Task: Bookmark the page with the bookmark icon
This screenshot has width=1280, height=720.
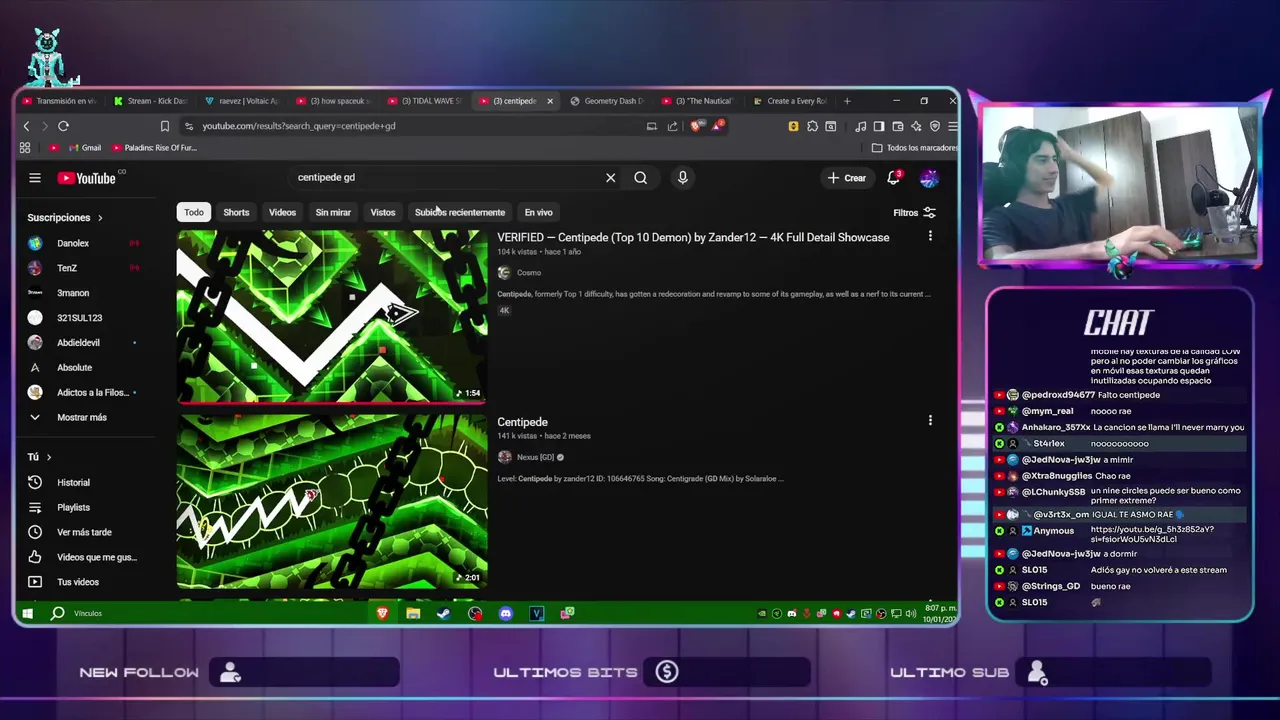Action: click(x=164, y=126)
